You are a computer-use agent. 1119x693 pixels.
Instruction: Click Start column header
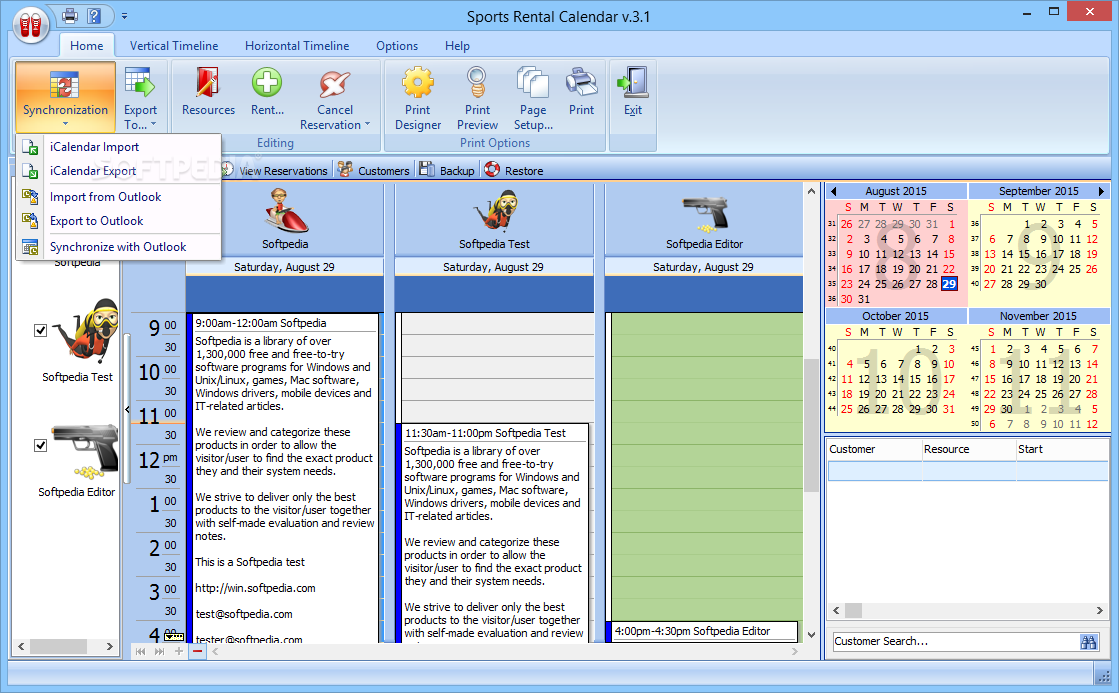(x=1062, y=449)
